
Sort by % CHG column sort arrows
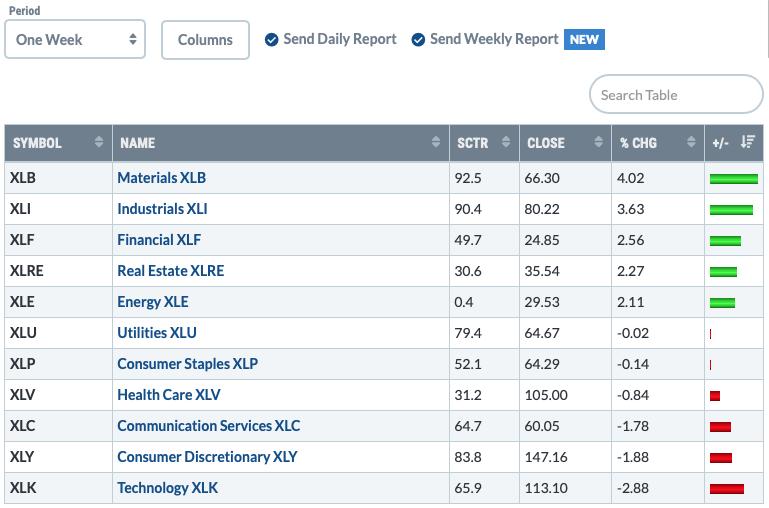click(691, 142)
